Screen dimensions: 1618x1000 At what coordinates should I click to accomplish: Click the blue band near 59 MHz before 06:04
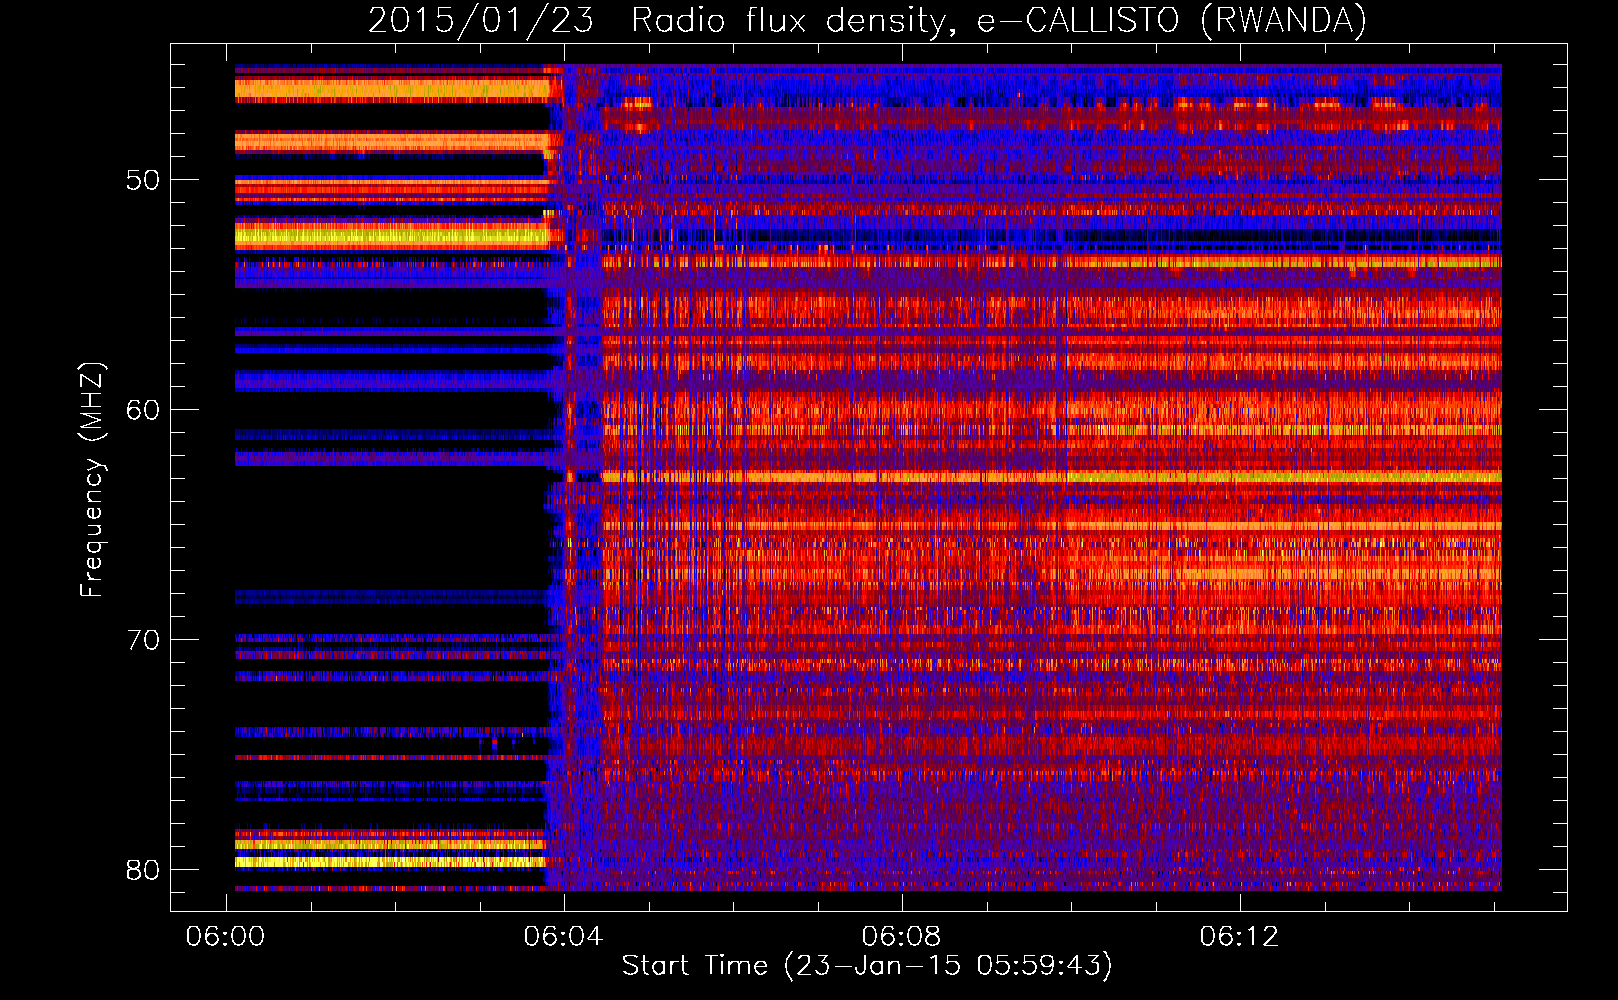tap(390, 381)
